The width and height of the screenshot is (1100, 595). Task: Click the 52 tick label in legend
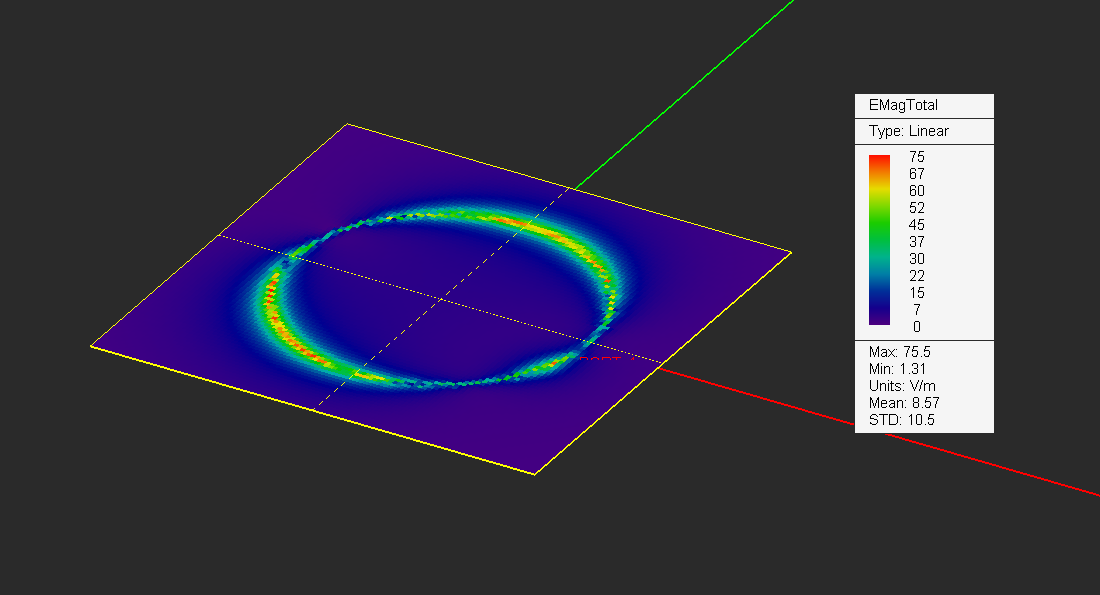tap(917, 208)
